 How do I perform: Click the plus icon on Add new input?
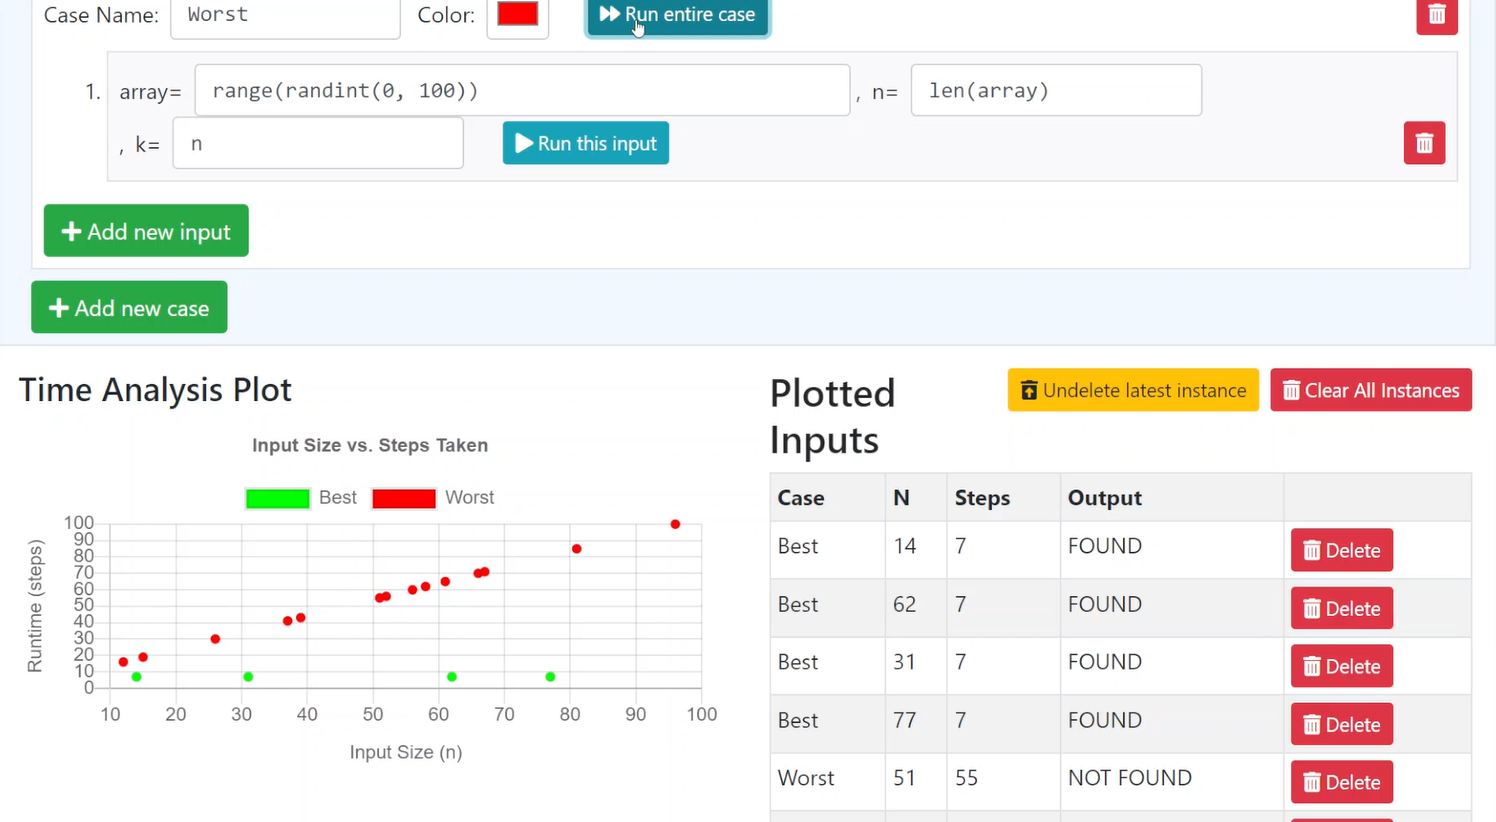click(x=71, y=231)
